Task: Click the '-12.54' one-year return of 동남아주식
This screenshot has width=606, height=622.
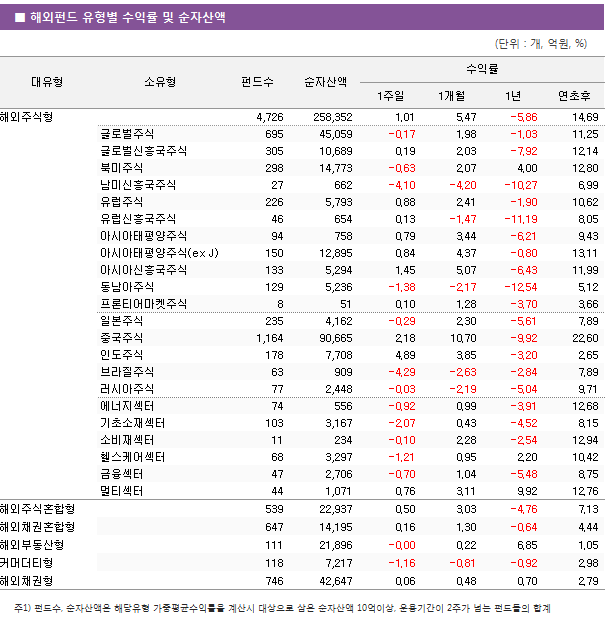Action: coord(521,288)
